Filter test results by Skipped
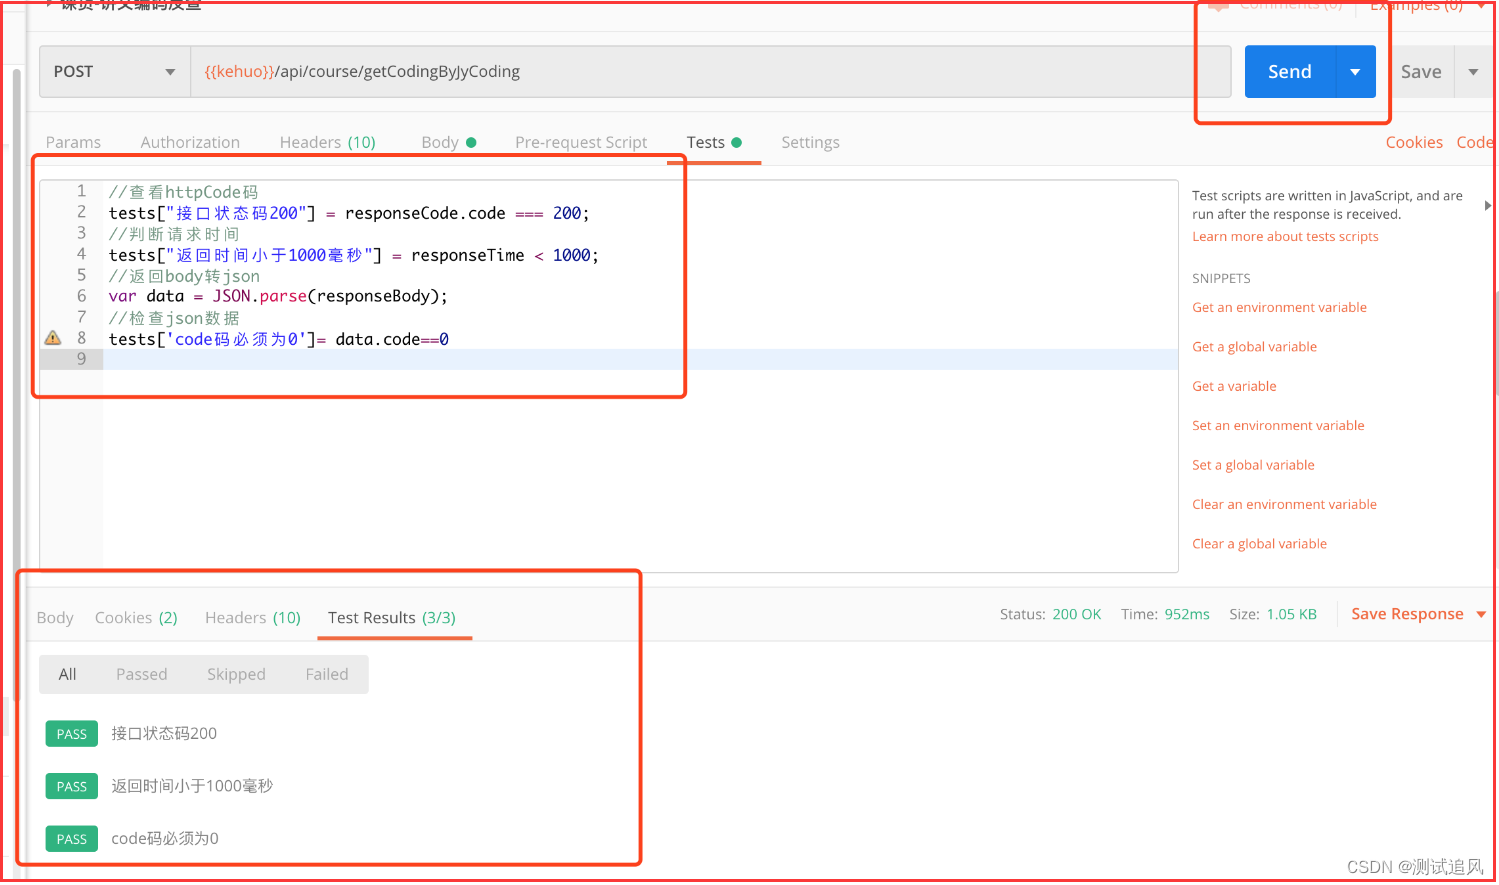The image size is (1499, 885). [236, 675]
